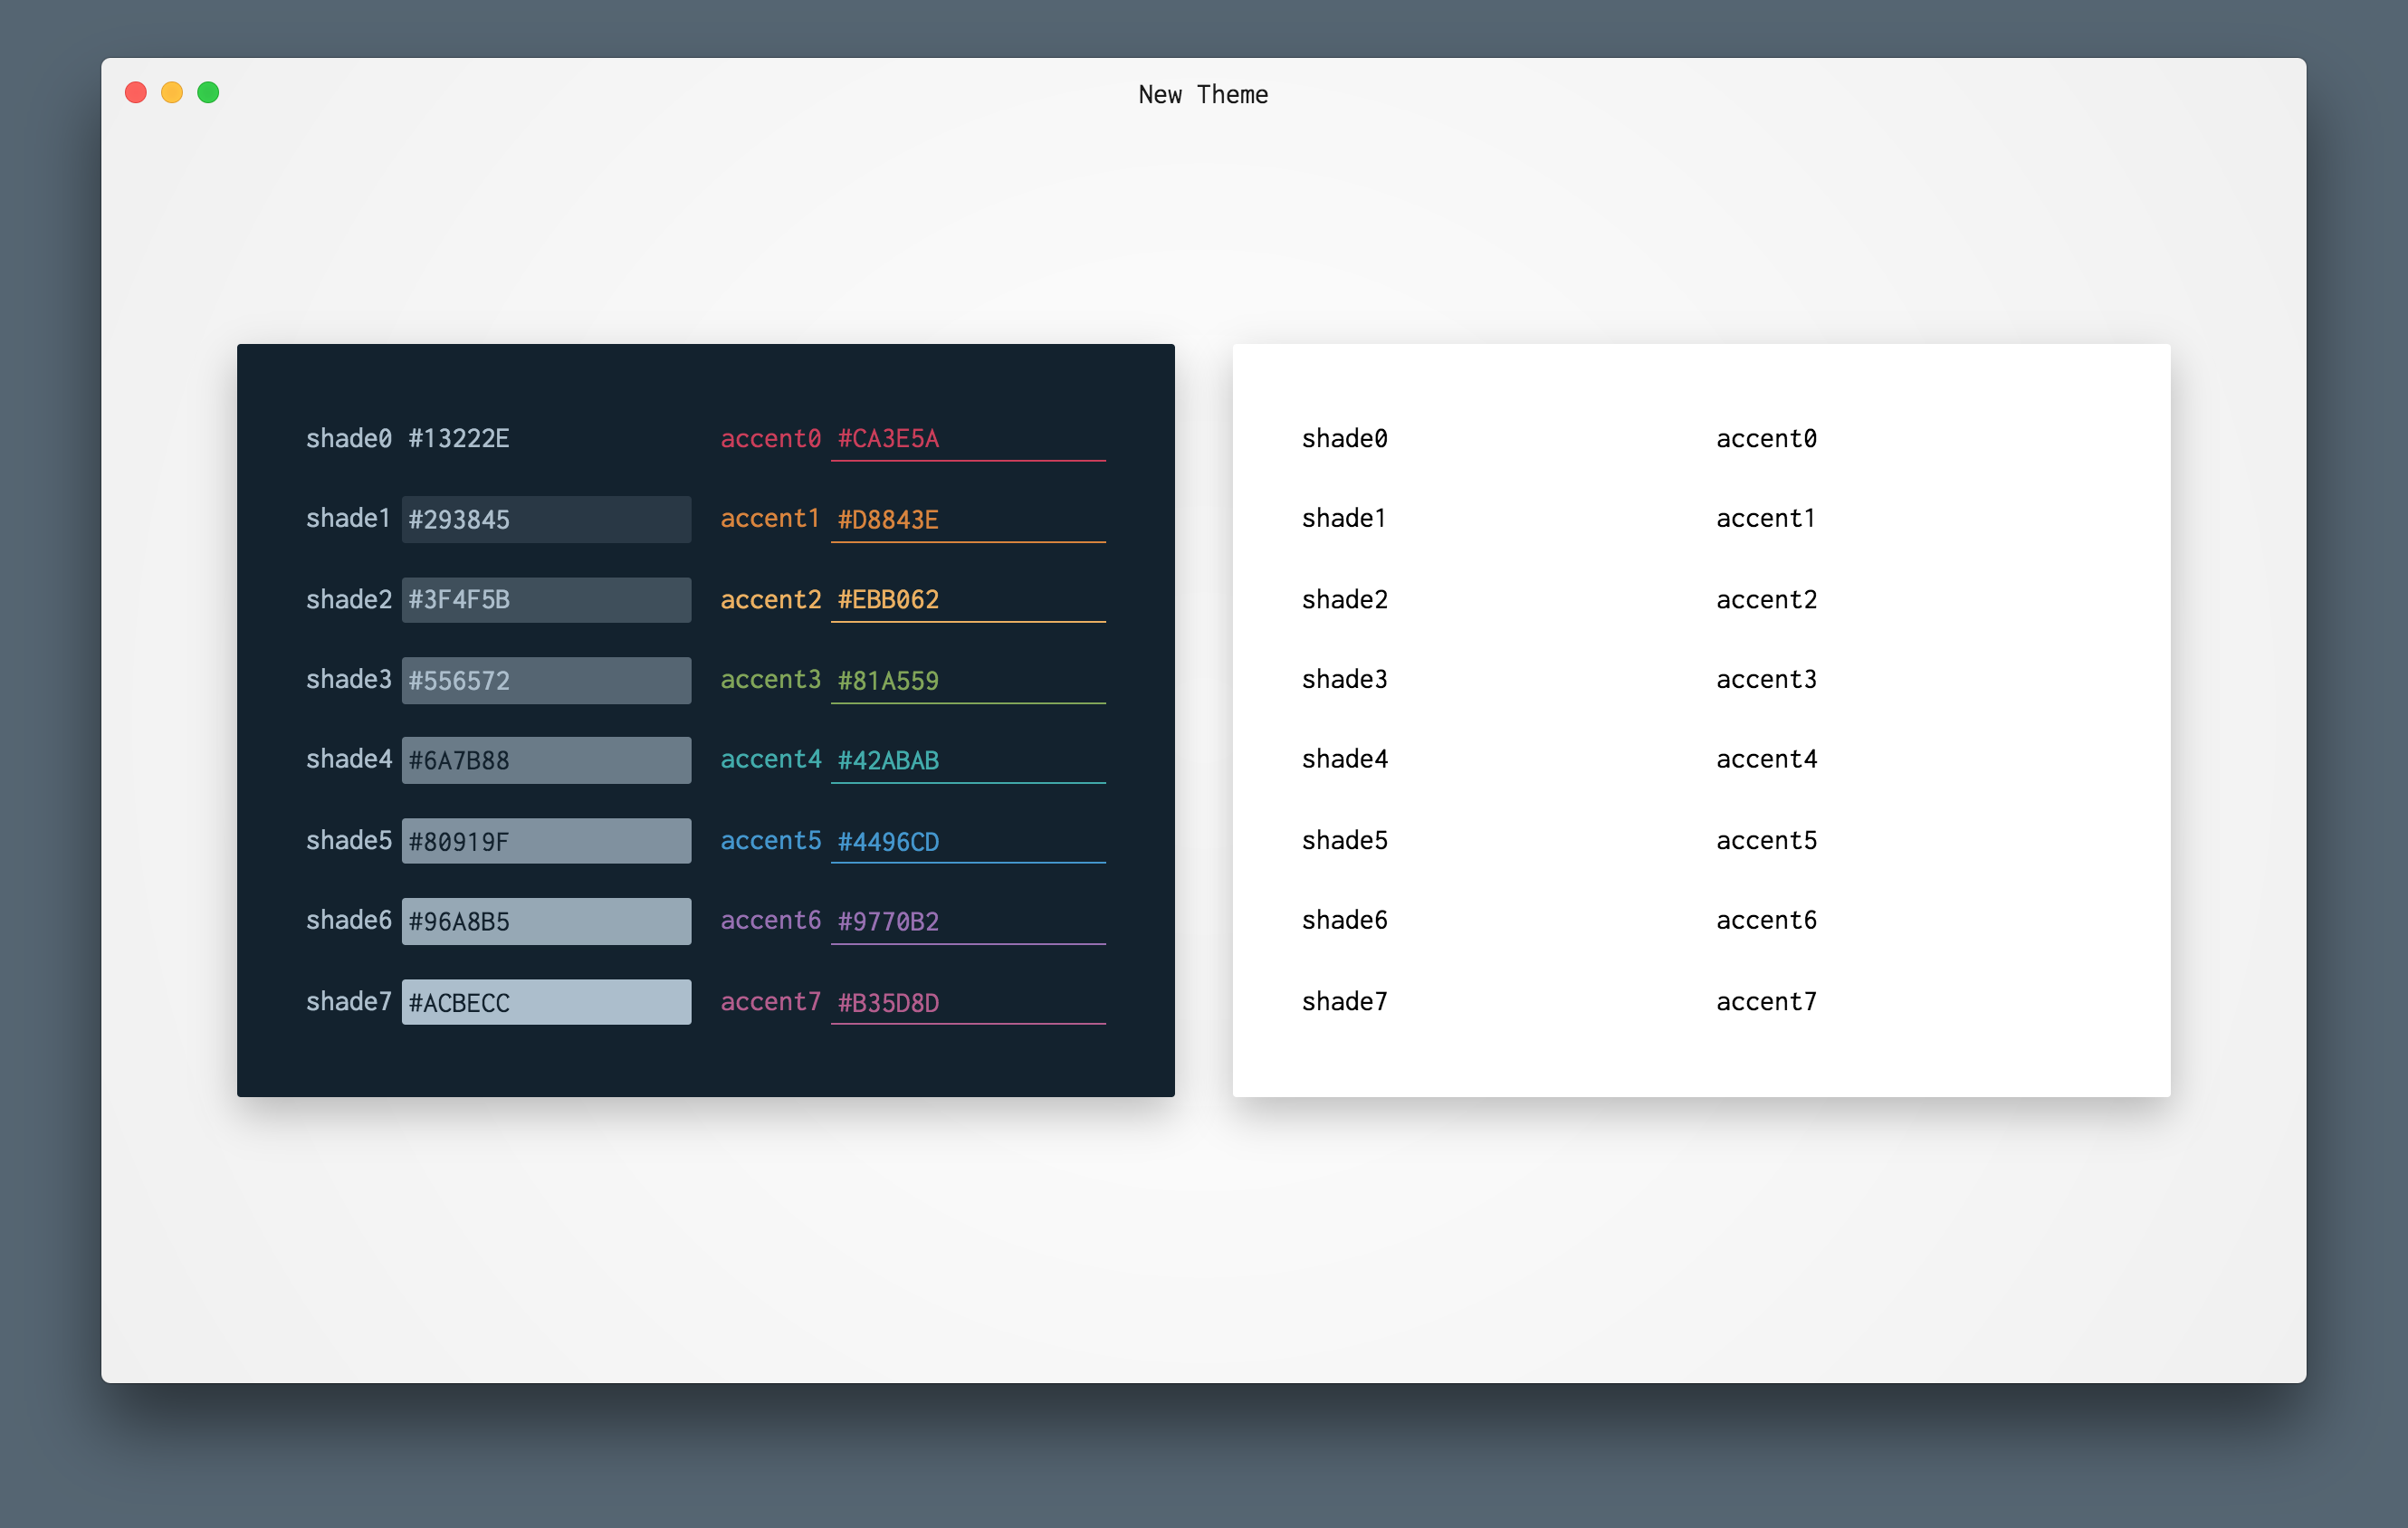
Task: Click the shade0 label in light panel
Action: (x=1344, y=438)
